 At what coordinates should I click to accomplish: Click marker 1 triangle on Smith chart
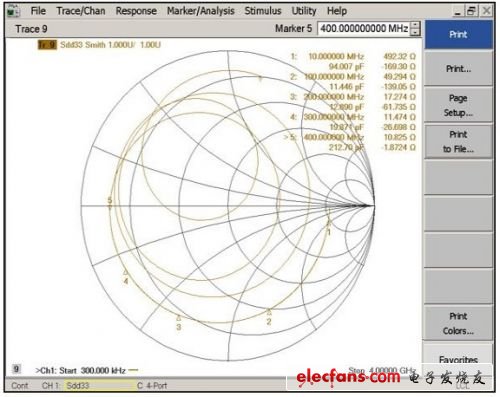(x=328, y=223)
